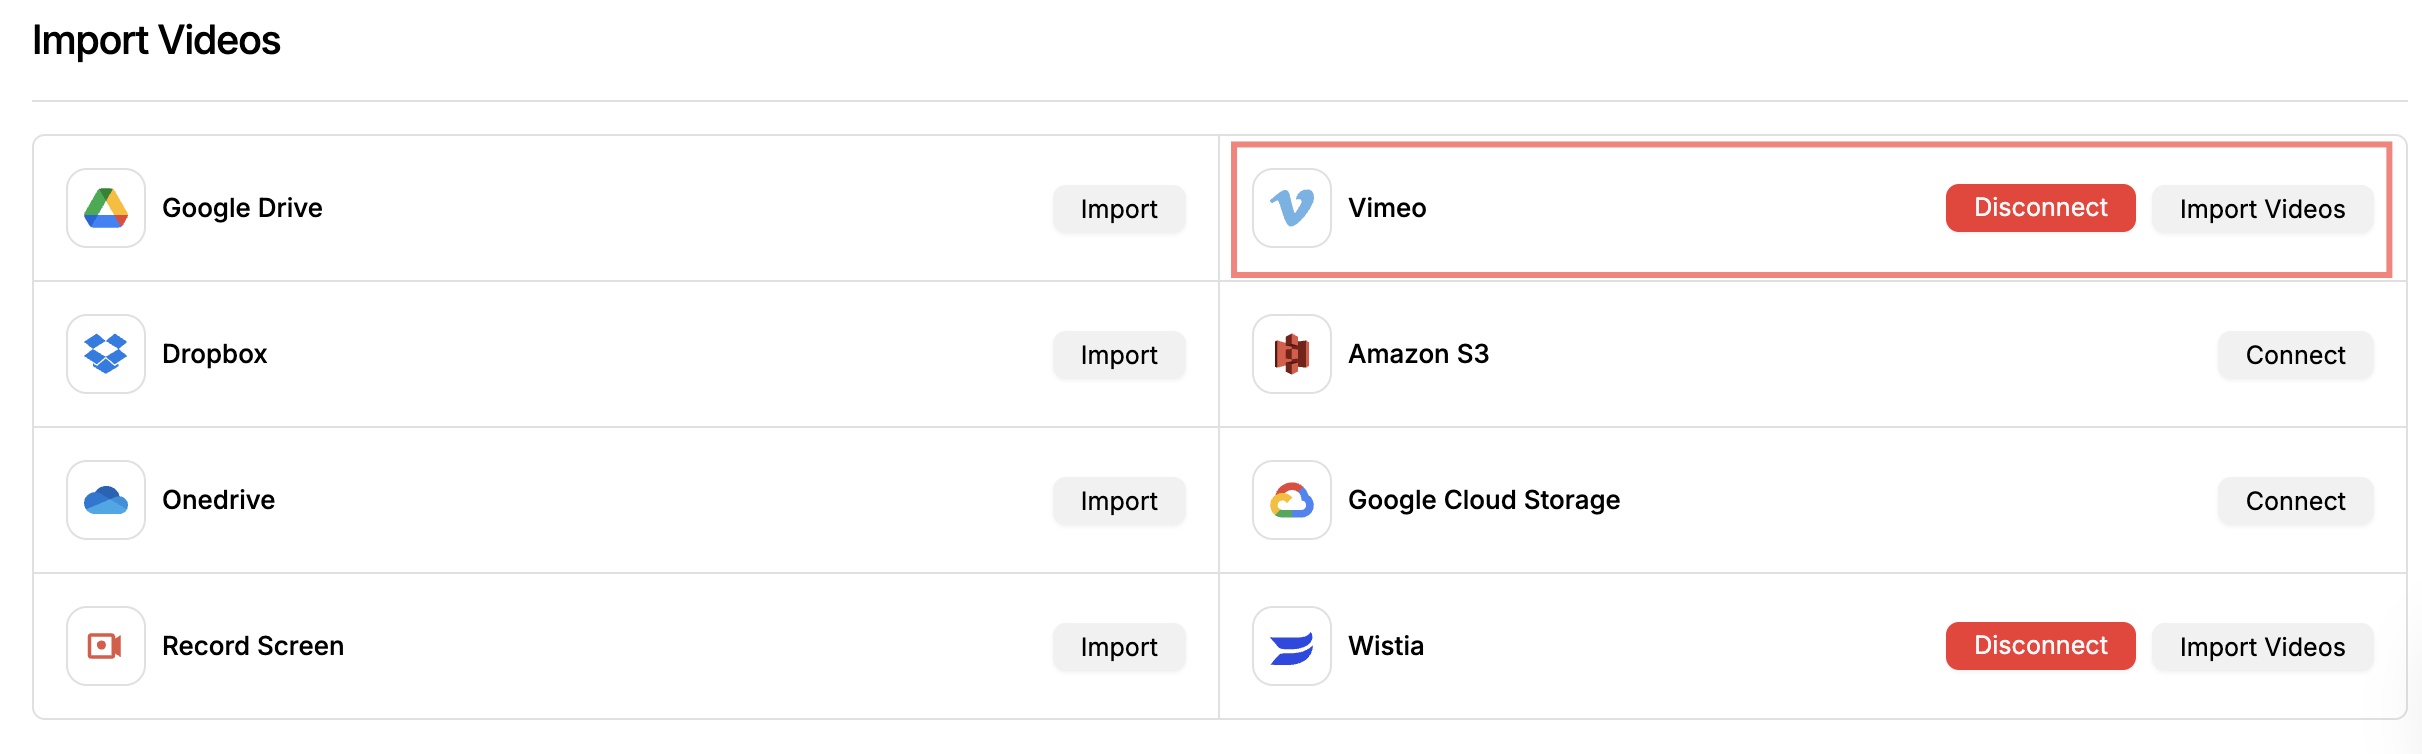Open Import Videos for Vimeo

(2262, 209)
